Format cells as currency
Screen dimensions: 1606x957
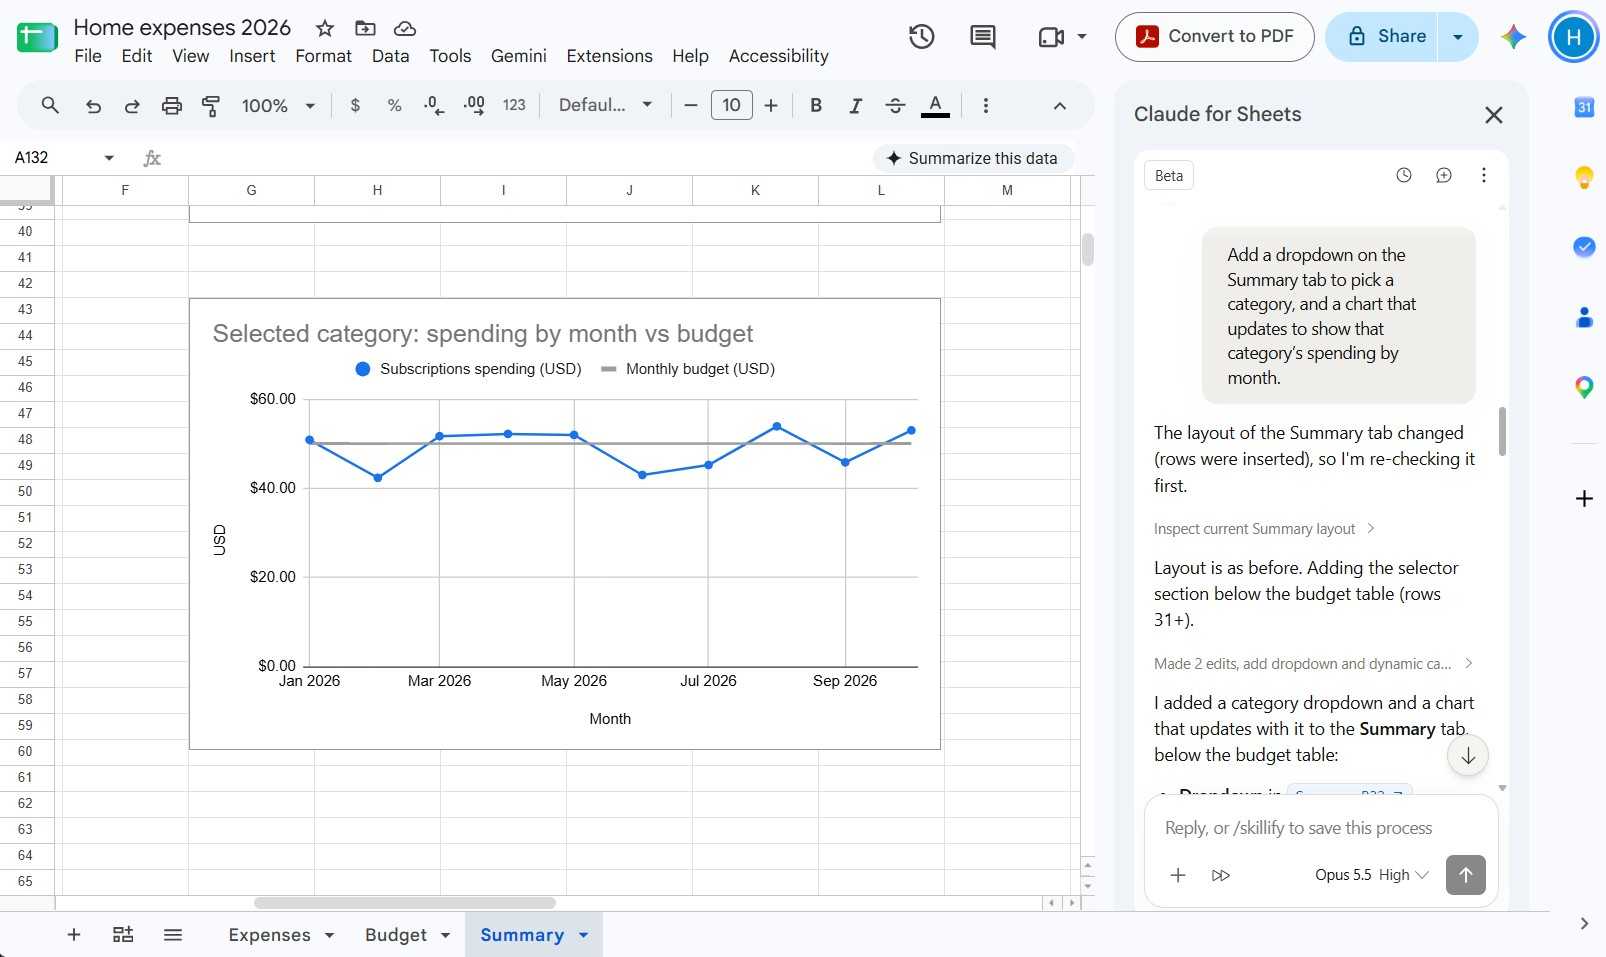point(355,105)
